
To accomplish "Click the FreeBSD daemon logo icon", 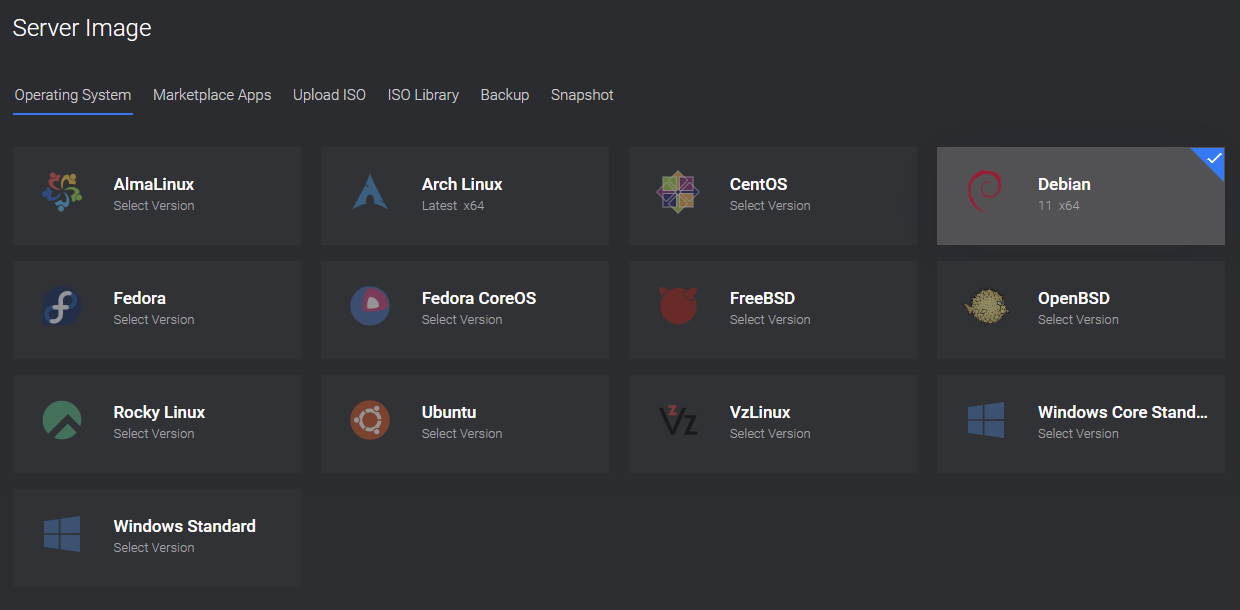I will [678, 306].
